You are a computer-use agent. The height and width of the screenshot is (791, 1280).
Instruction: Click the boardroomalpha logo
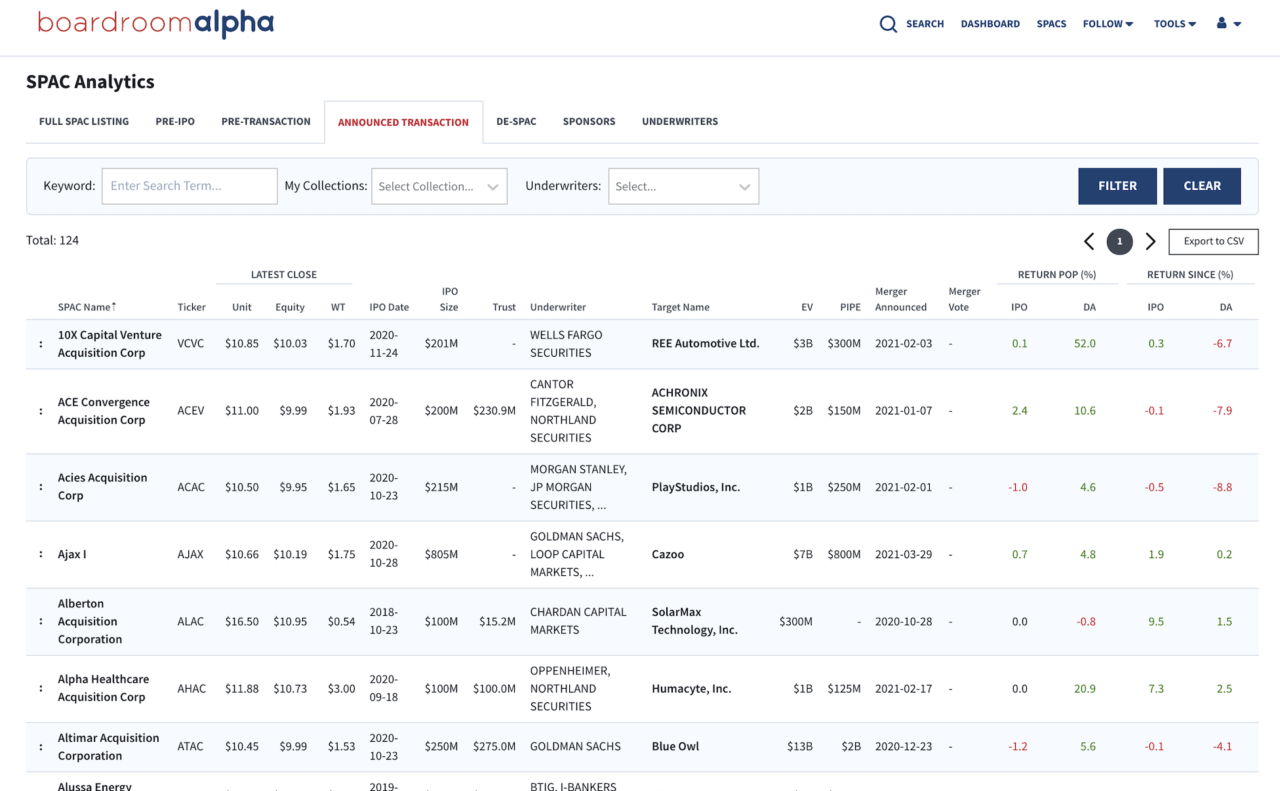[155, 22]
